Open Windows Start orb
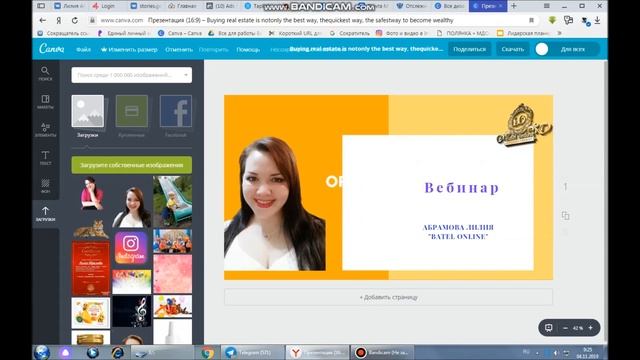This screenshot has height=360, width=640. pyautogui.click(x=42, y=352)
